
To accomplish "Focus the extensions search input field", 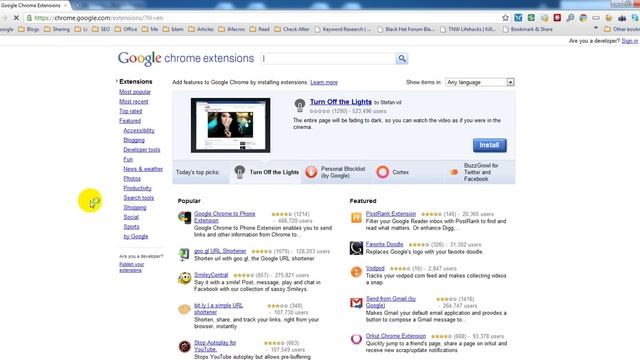I will [328, 58].
